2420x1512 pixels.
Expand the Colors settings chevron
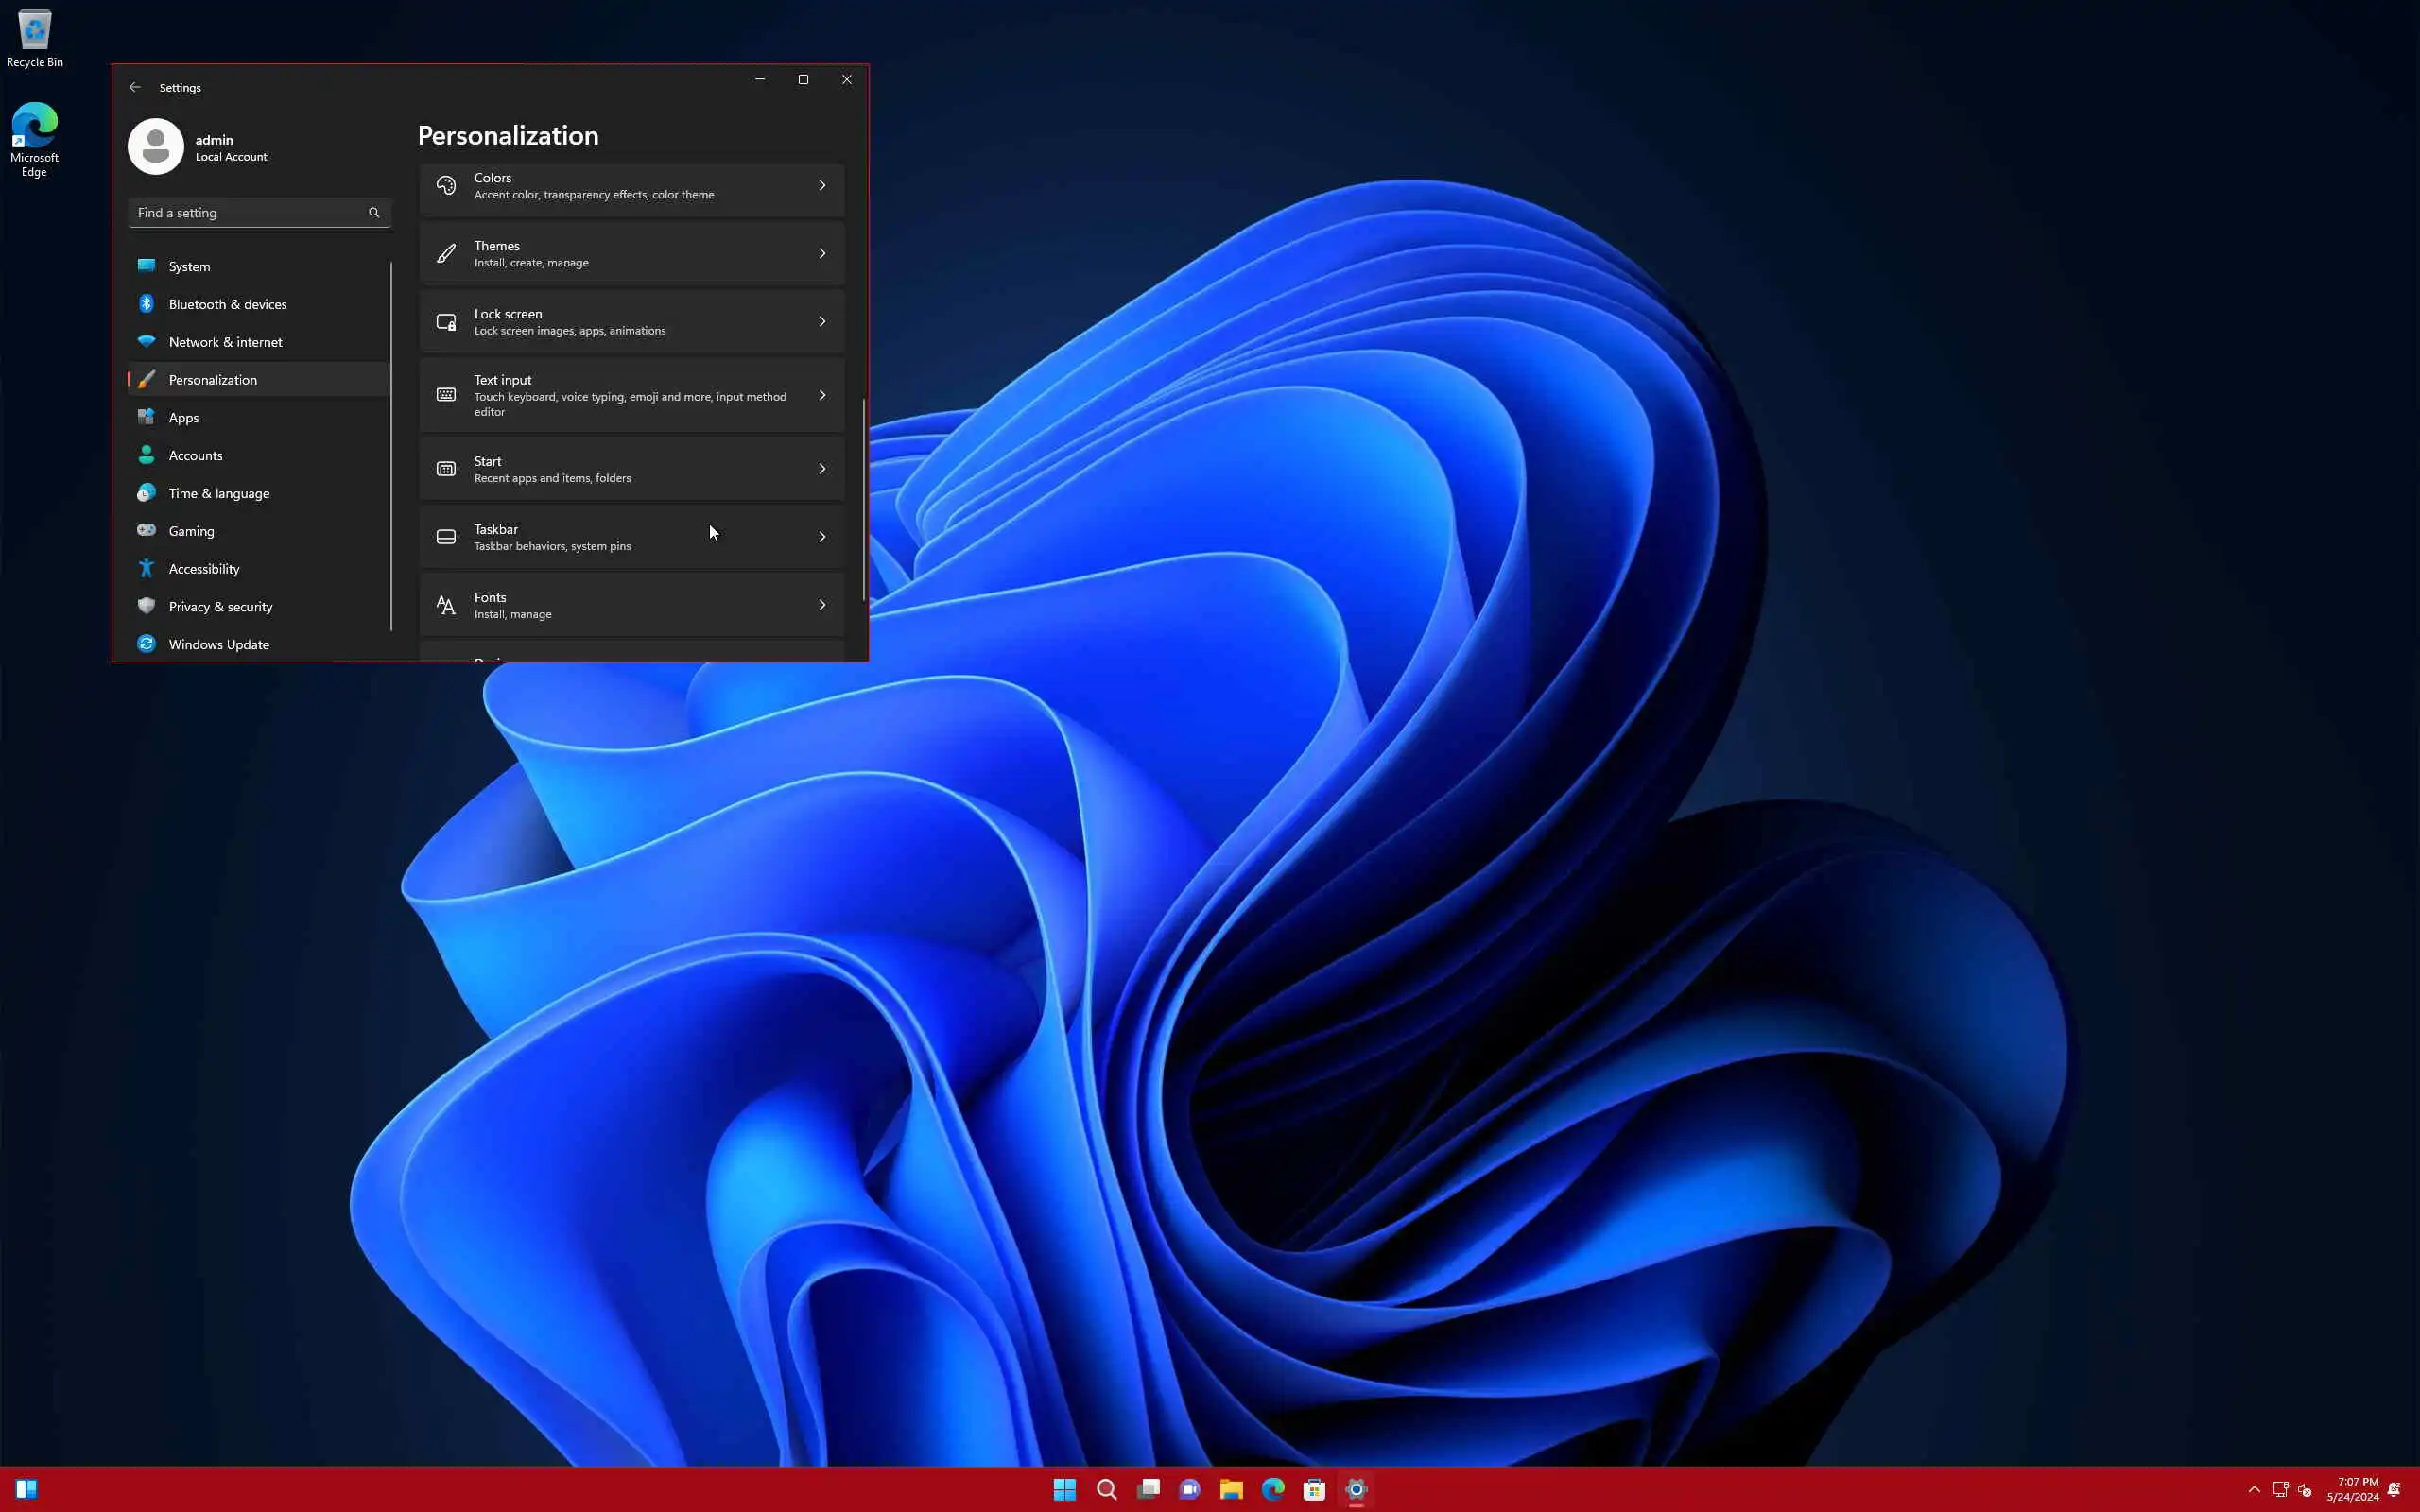tap(822, 186)
